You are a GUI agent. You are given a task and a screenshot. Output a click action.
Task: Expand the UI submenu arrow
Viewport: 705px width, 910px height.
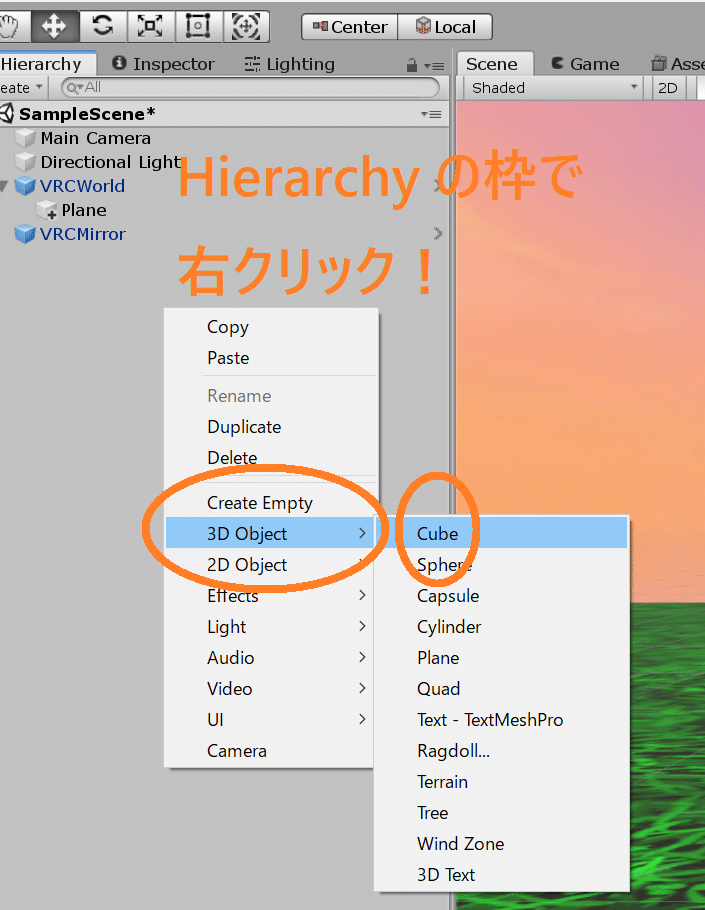pyautogui.click(x=362, y=719)
